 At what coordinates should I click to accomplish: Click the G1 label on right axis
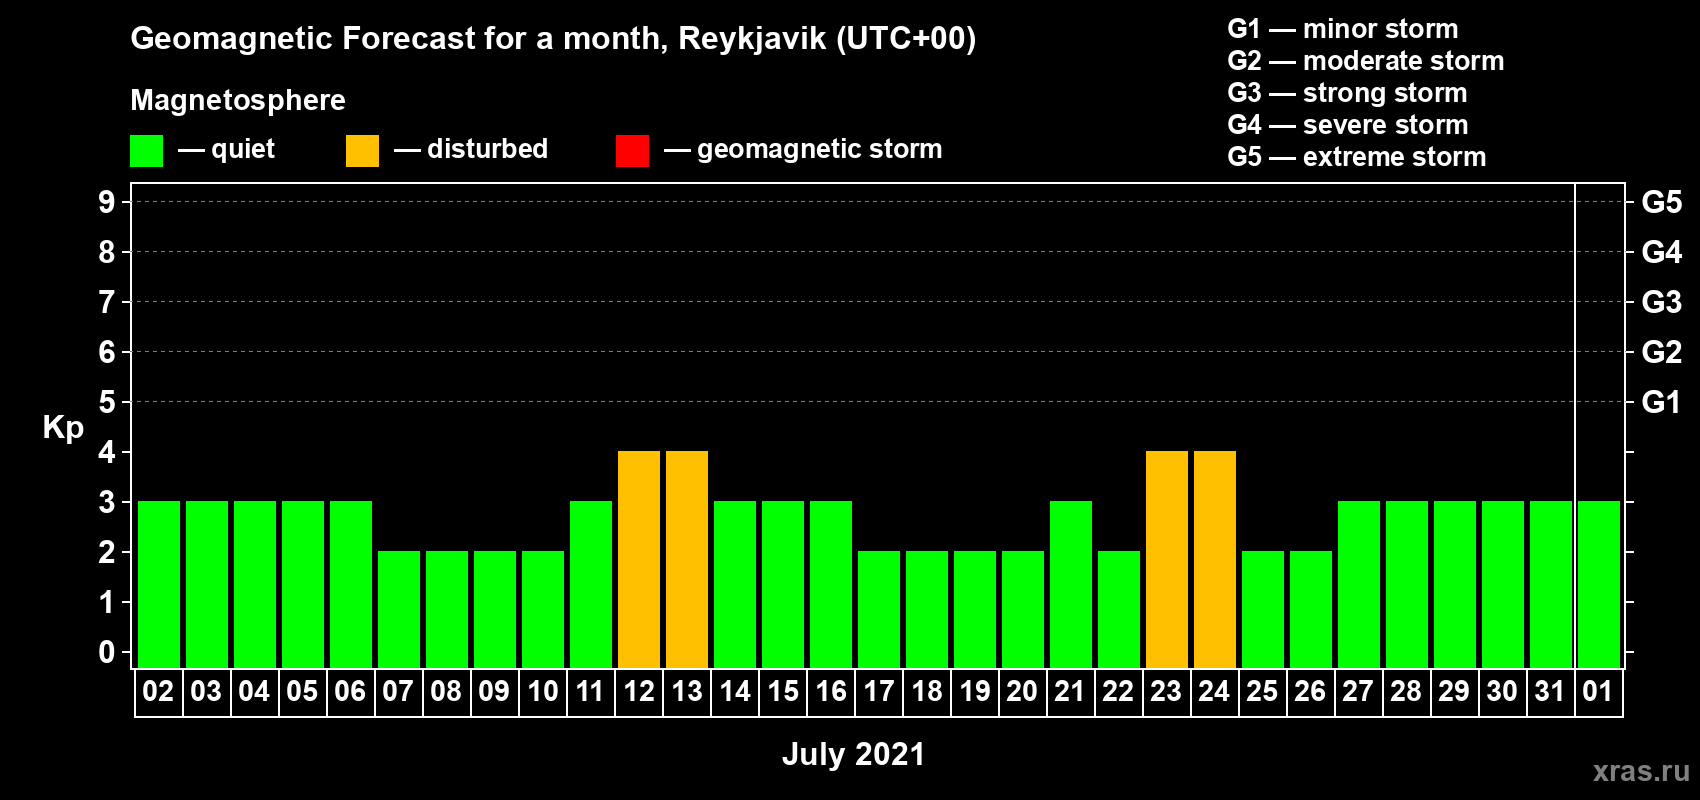click(1661, 402)
